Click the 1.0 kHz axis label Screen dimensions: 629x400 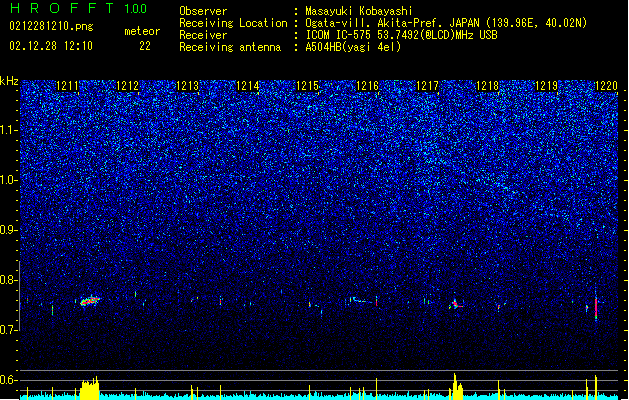pyautogui.click(x=9, y=180)
